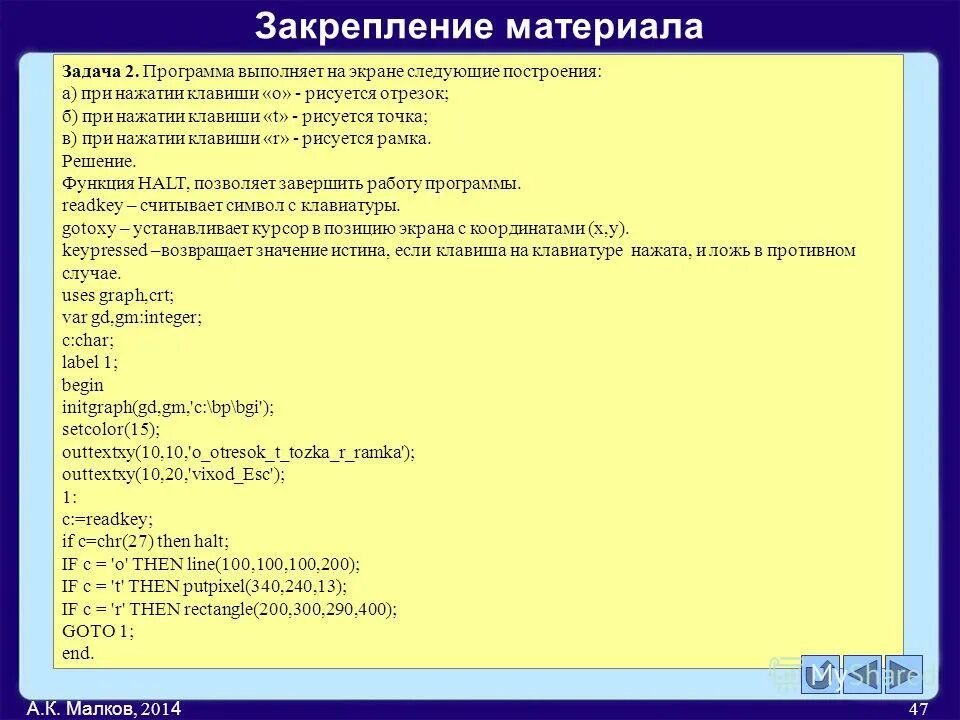Advance to the next slide with the right-arrow button
The image size is (960, 720).
coord(903,674)
